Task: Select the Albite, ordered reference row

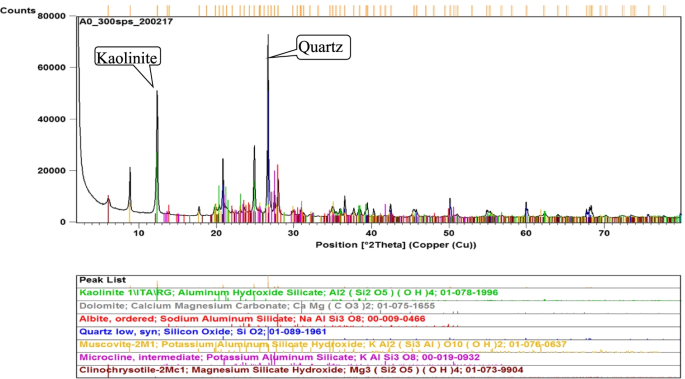Action: (379, 320)
